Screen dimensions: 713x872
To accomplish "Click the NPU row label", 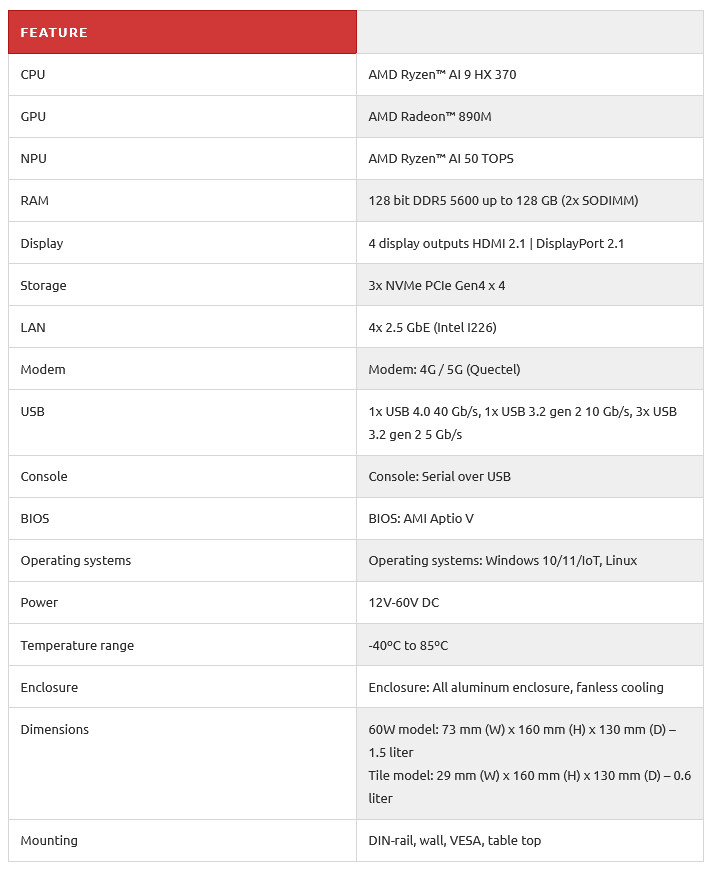I will pos(33,159).
